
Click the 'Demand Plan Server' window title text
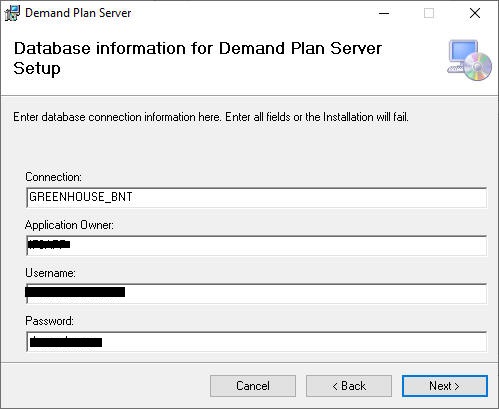pyautogui.click(x=78, y=13)
